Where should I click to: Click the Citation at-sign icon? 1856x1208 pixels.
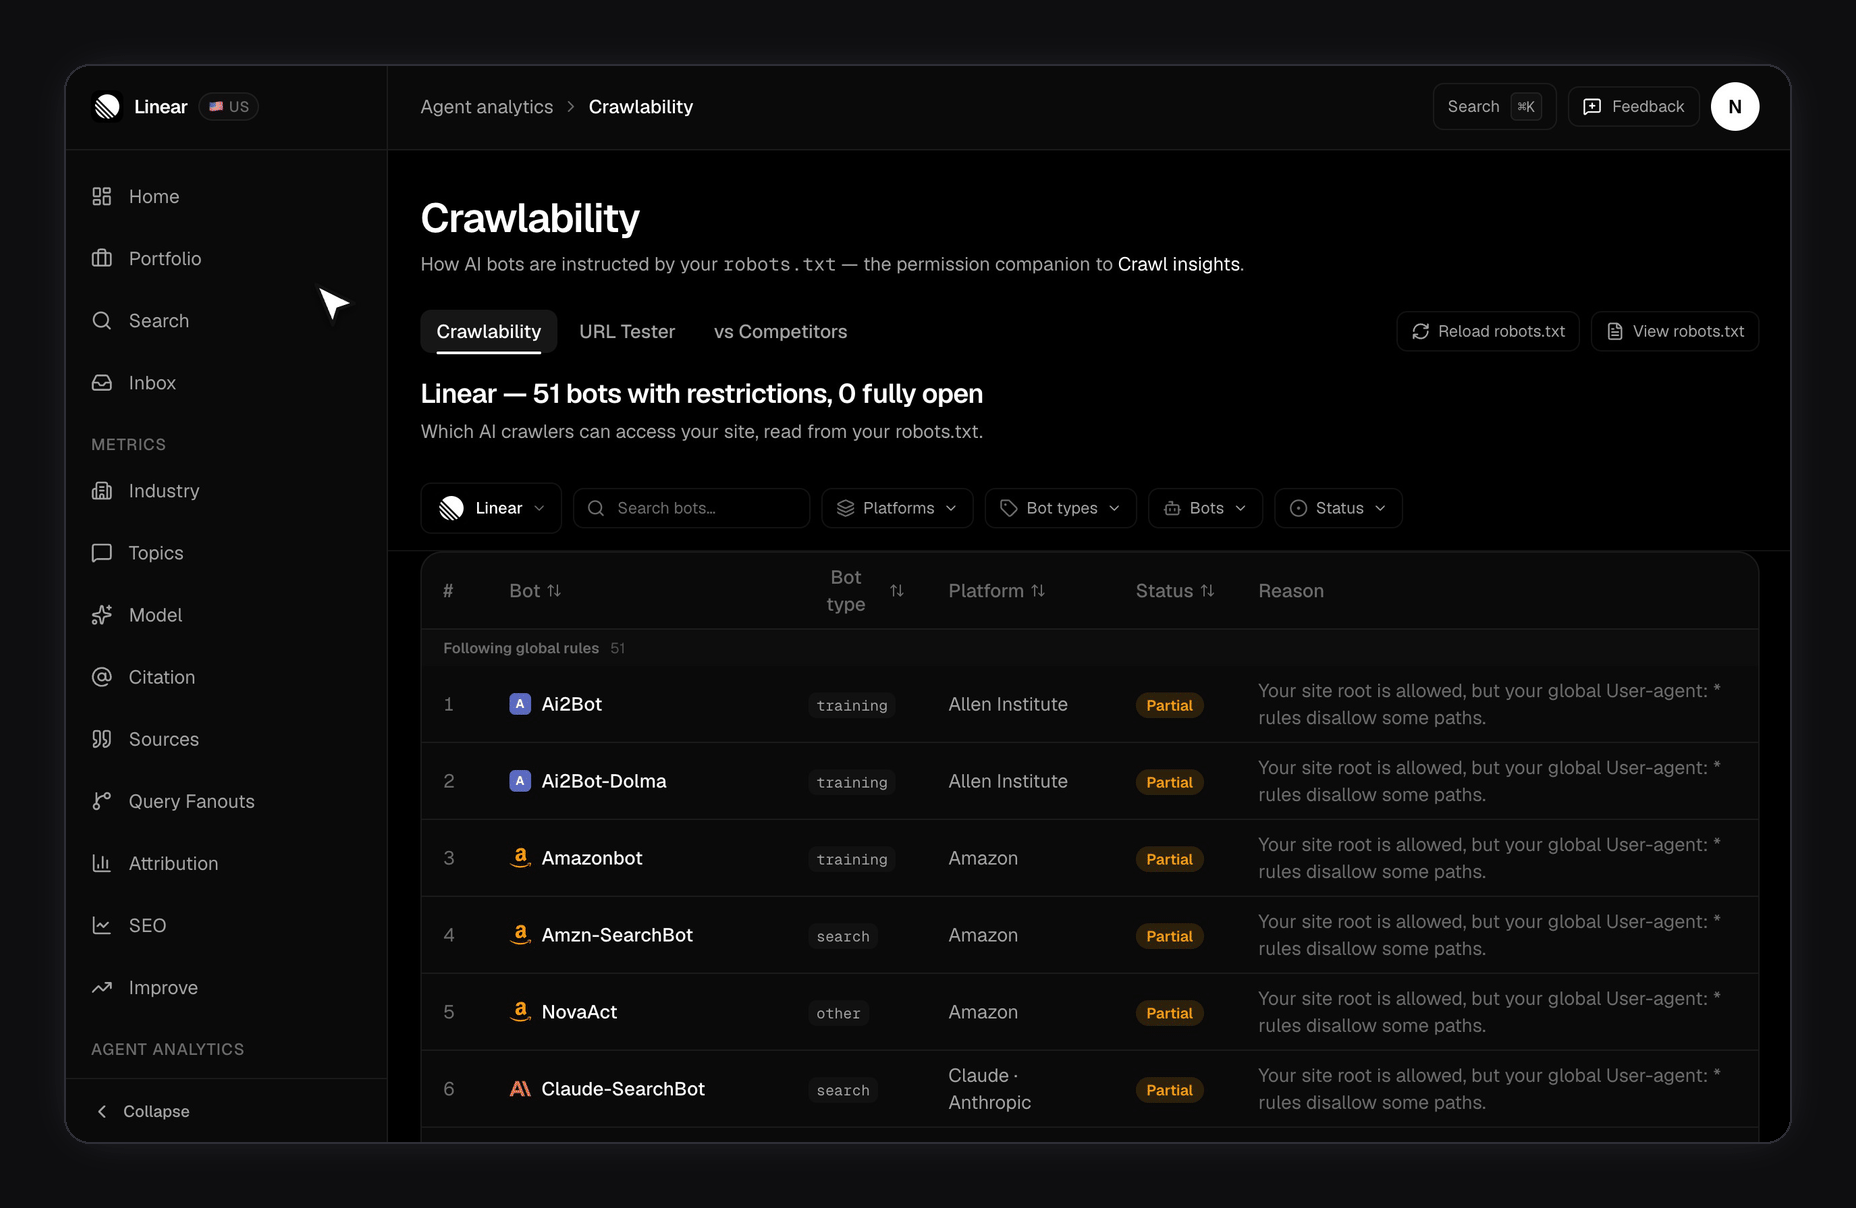102,677
